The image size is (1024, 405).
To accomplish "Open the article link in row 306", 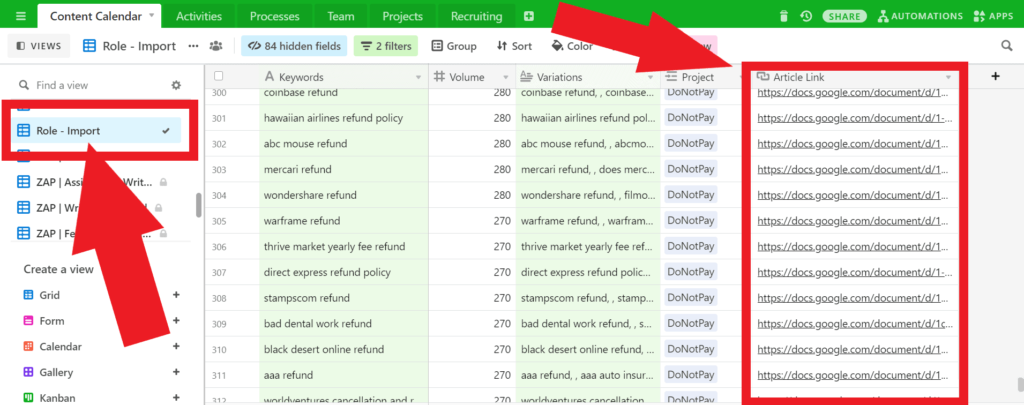I will tap(852, 246).
